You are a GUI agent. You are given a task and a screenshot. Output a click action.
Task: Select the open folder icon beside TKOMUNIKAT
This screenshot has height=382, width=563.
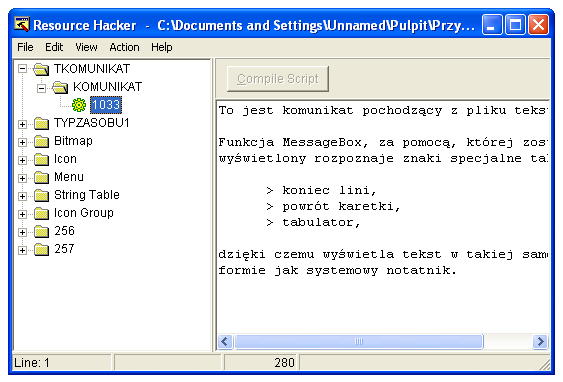[x=41, y=69]
